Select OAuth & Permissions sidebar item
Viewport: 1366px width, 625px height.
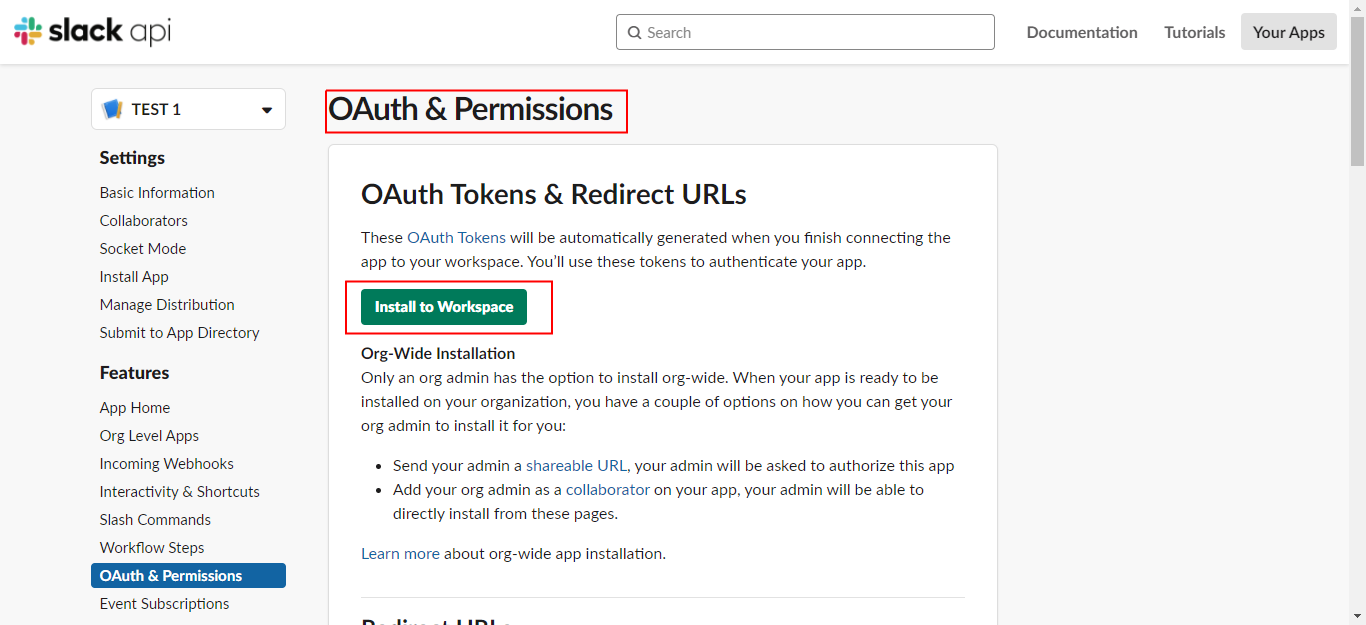pos(188,575)
